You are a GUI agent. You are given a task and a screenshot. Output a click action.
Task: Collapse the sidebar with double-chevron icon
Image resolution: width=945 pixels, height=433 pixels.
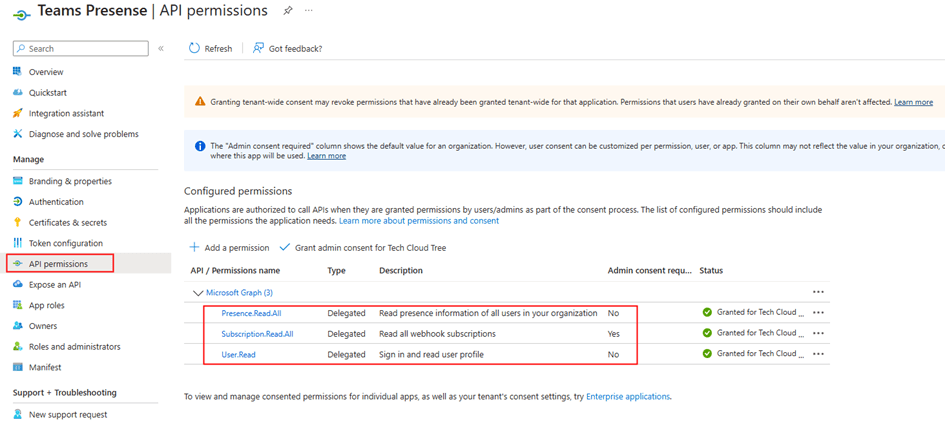coord(161,48)
